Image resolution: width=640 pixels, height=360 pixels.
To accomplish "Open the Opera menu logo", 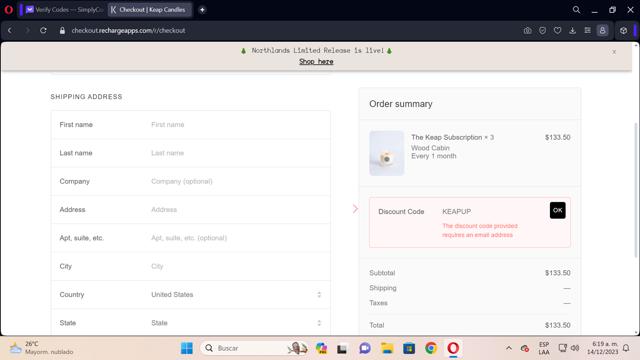I will pyautogui.click(x=9, y=10).
